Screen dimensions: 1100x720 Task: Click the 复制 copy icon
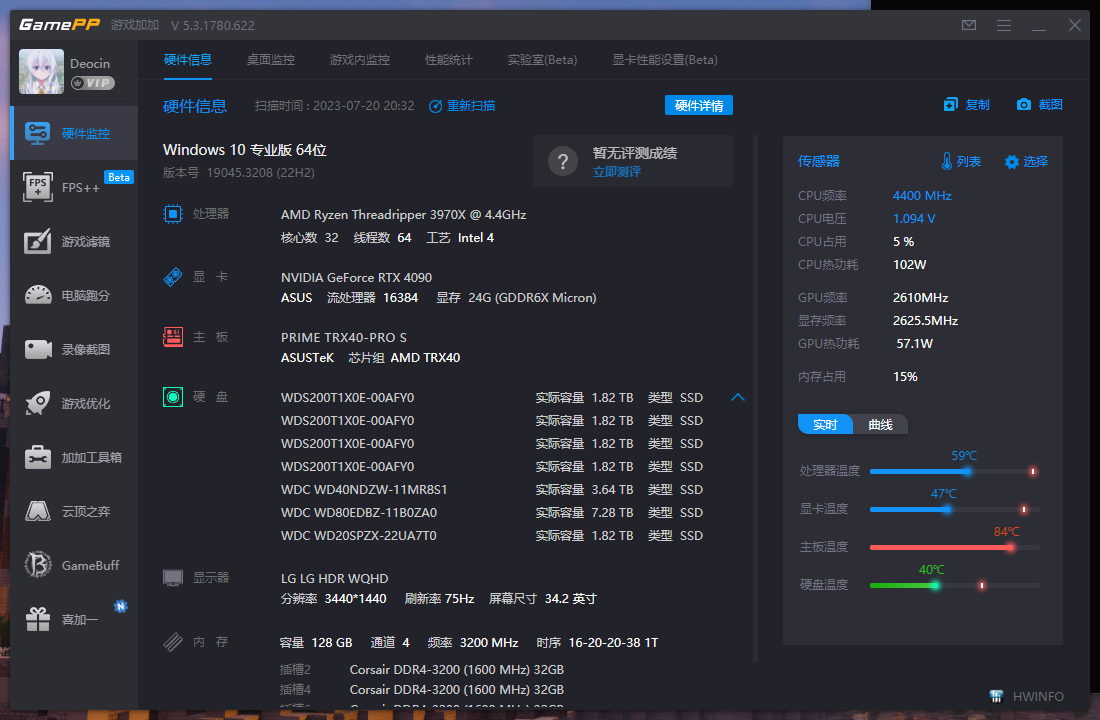pos(951,105)
